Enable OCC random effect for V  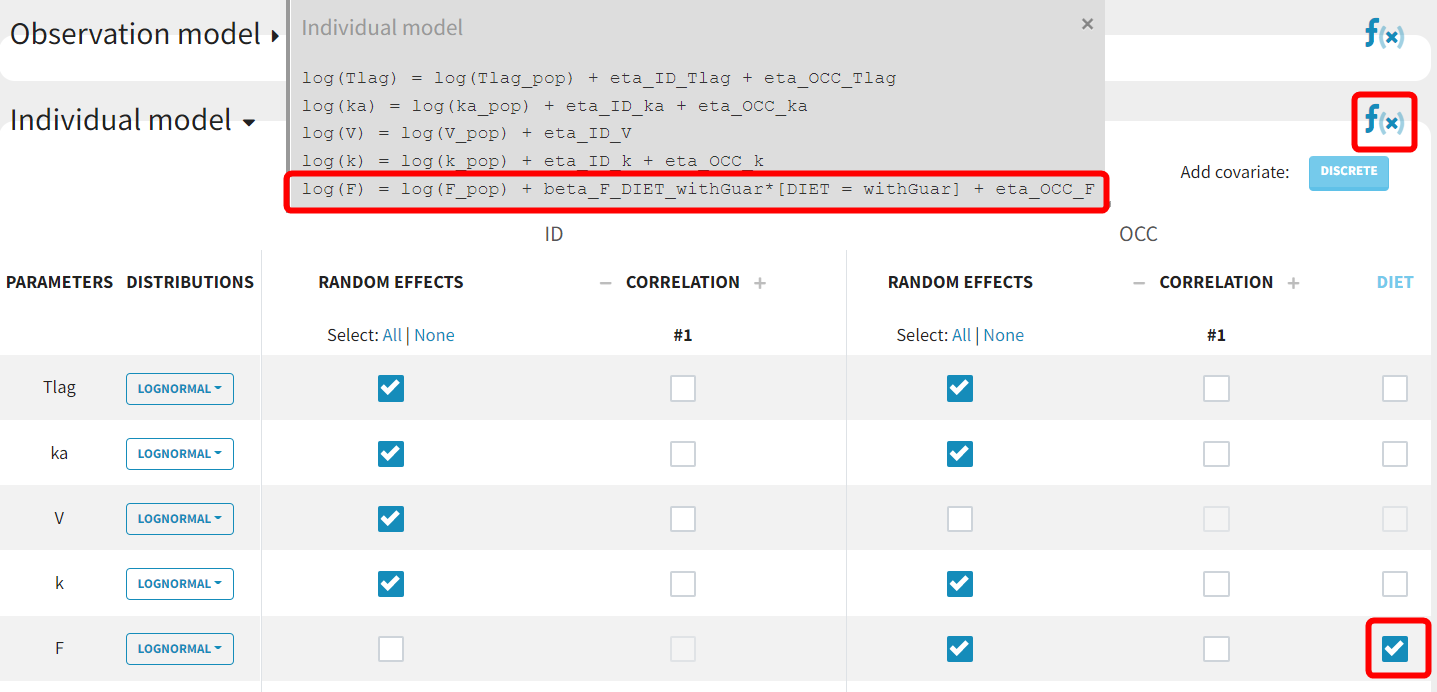coord(959,519)
